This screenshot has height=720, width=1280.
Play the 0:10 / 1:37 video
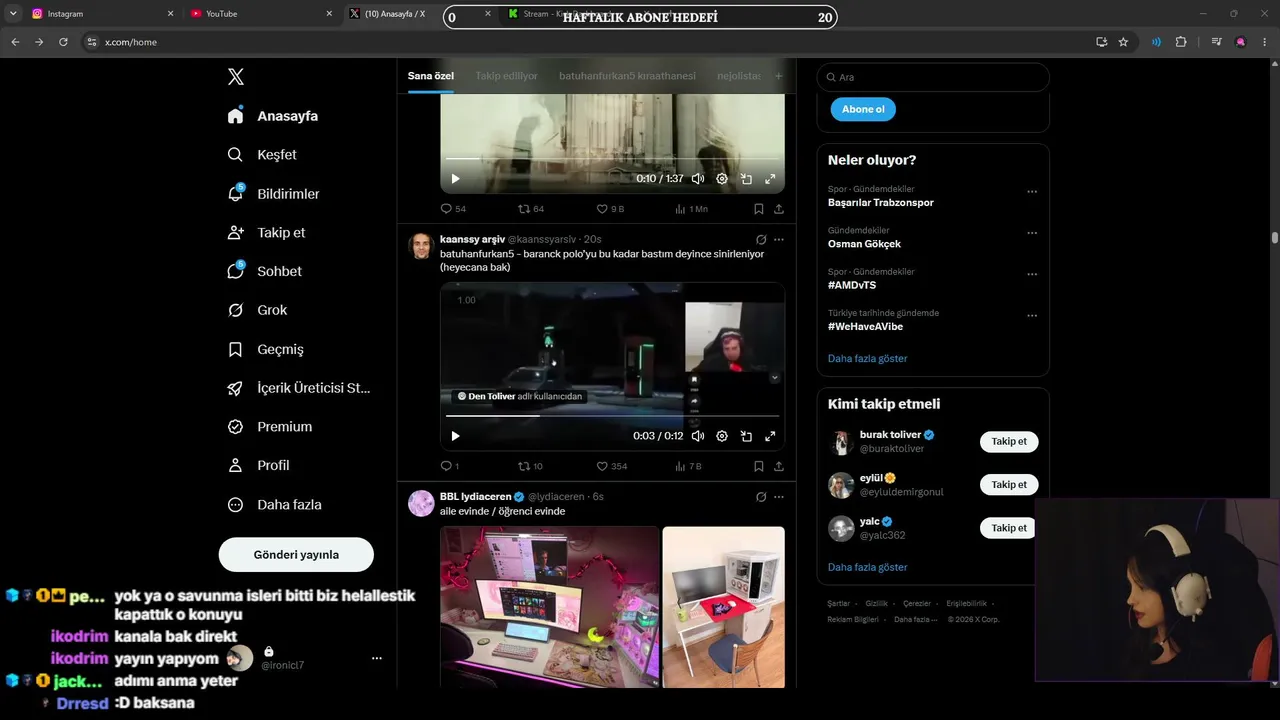point(455,179)
